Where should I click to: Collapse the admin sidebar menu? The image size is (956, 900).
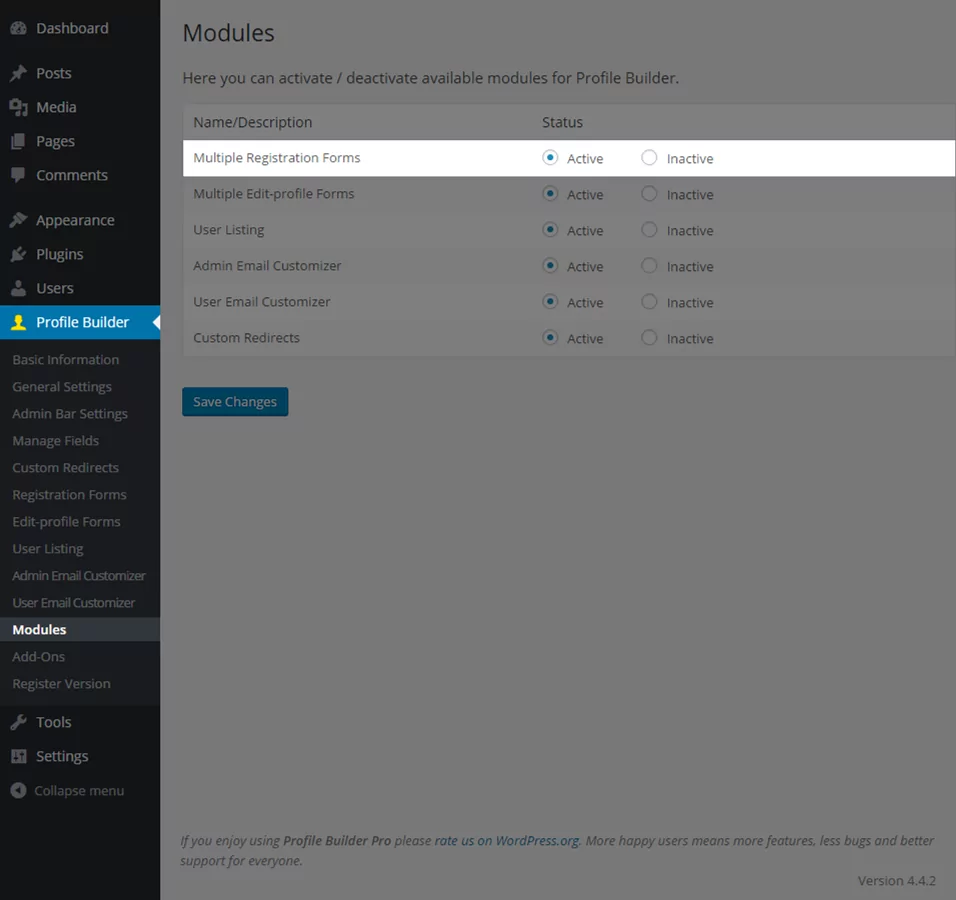click(68, 791)
